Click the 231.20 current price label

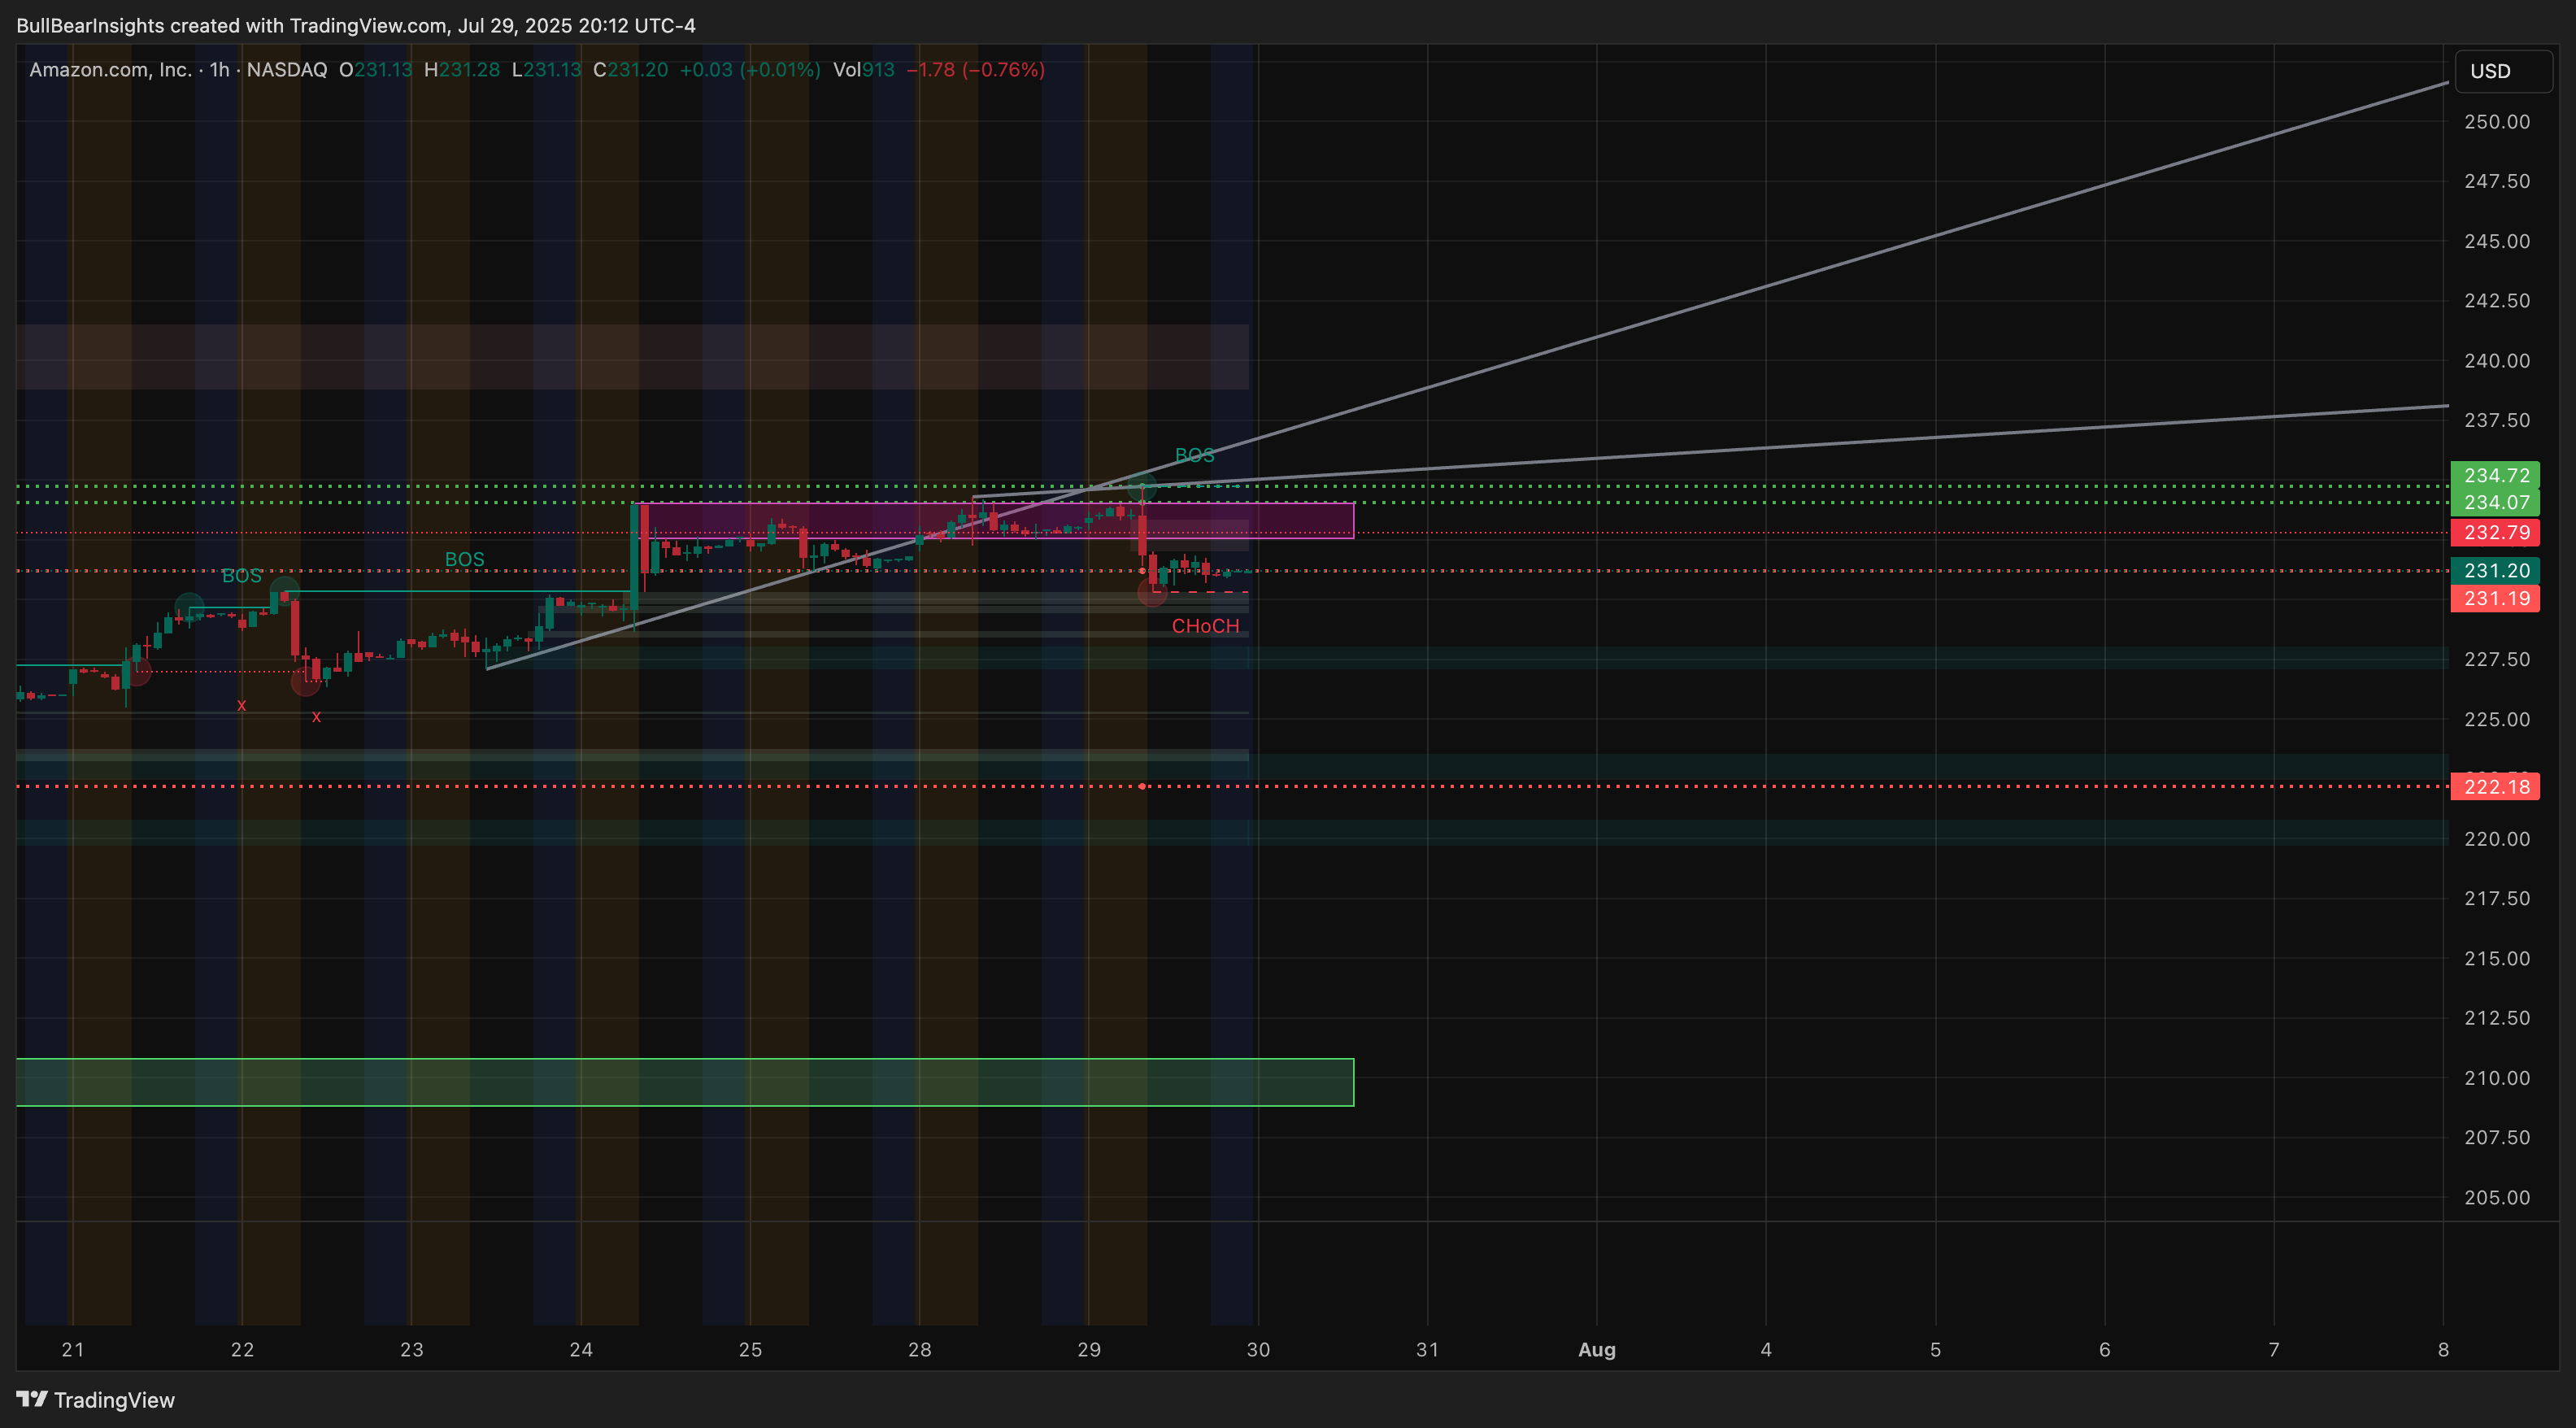coord(2495,571)
